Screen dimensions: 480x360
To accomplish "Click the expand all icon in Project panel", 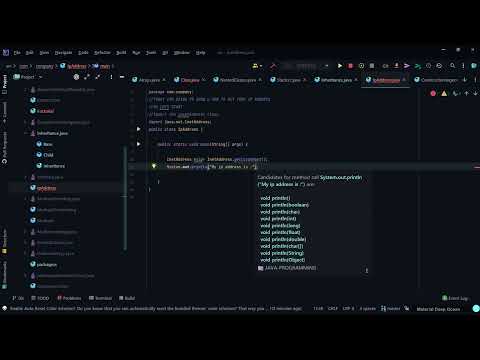I will [x=87, y=77].
